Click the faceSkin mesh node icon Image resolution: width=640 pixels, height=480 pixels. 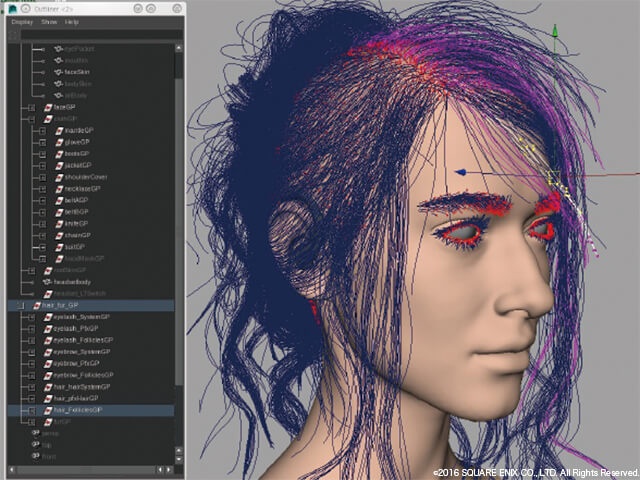pyautogui.click(x=59, y=72)
